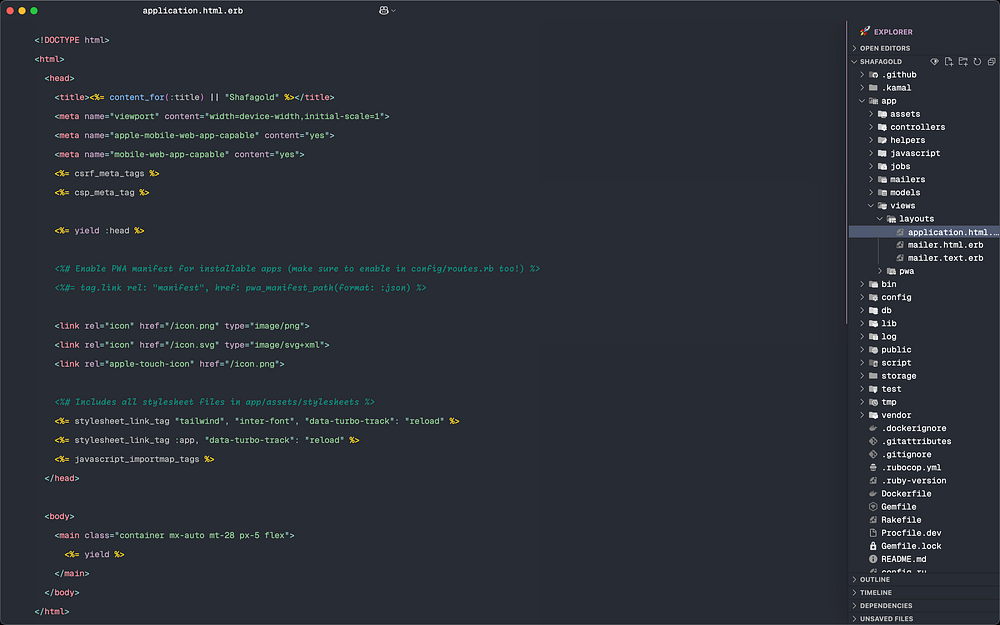1000x625 pixels.
Task: Collapse the app folder chevron
Action: pyautogui.click(x=862, y=101)
